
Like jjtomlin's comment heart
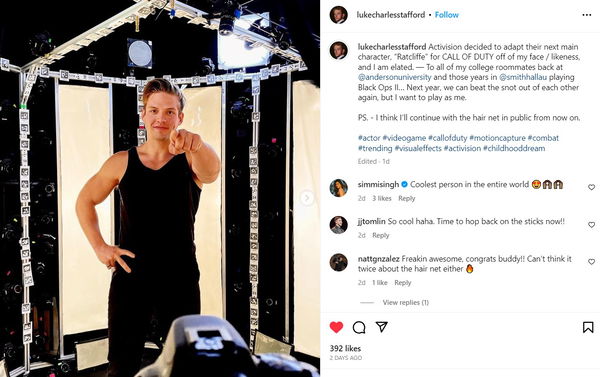click(591, 225)
